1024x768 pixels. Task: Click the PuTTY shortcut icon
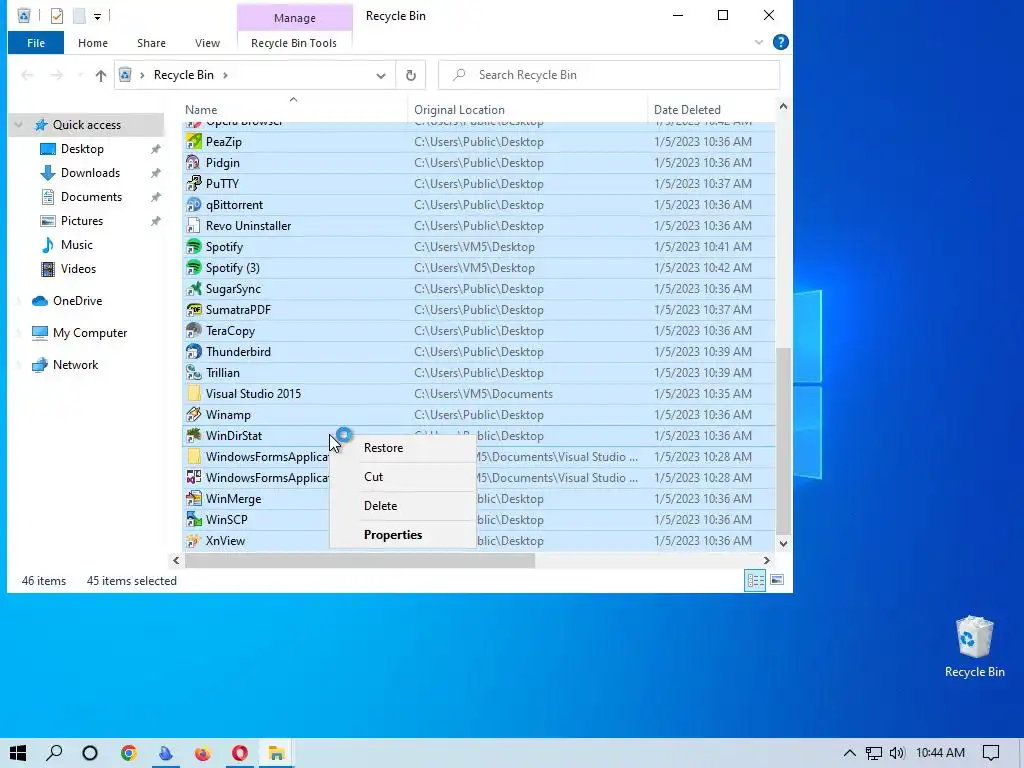point(193,184)
